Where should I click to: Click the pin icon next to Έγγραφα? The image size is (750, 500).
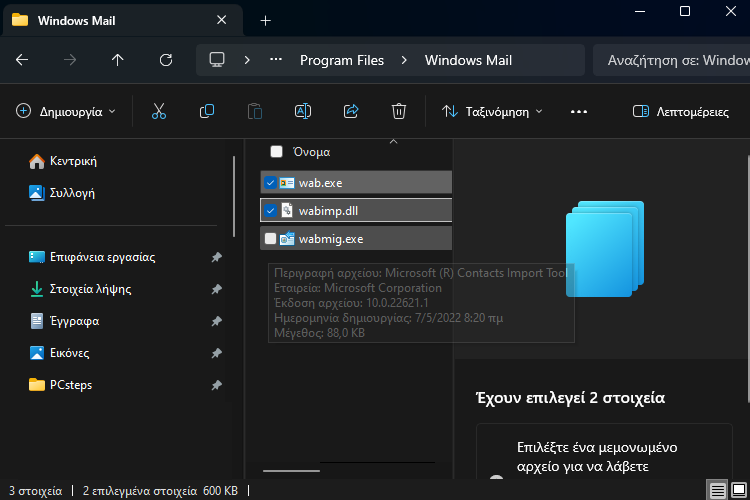click(x=217, y=321)
